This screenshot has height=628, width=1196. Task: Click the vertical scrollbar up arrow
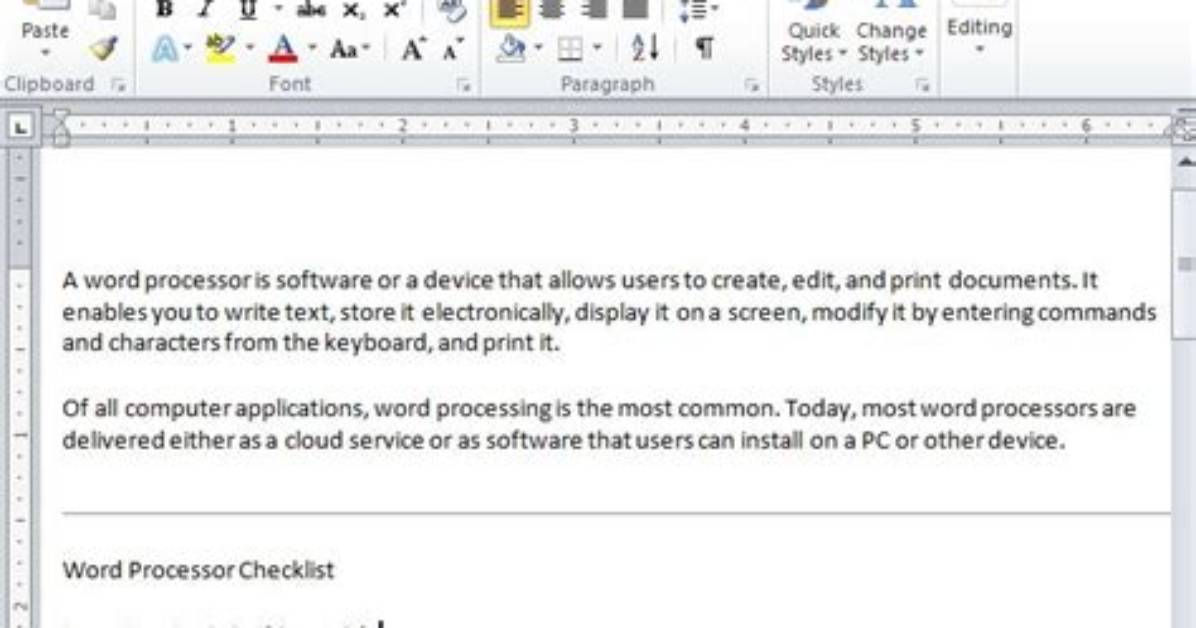1185,162
